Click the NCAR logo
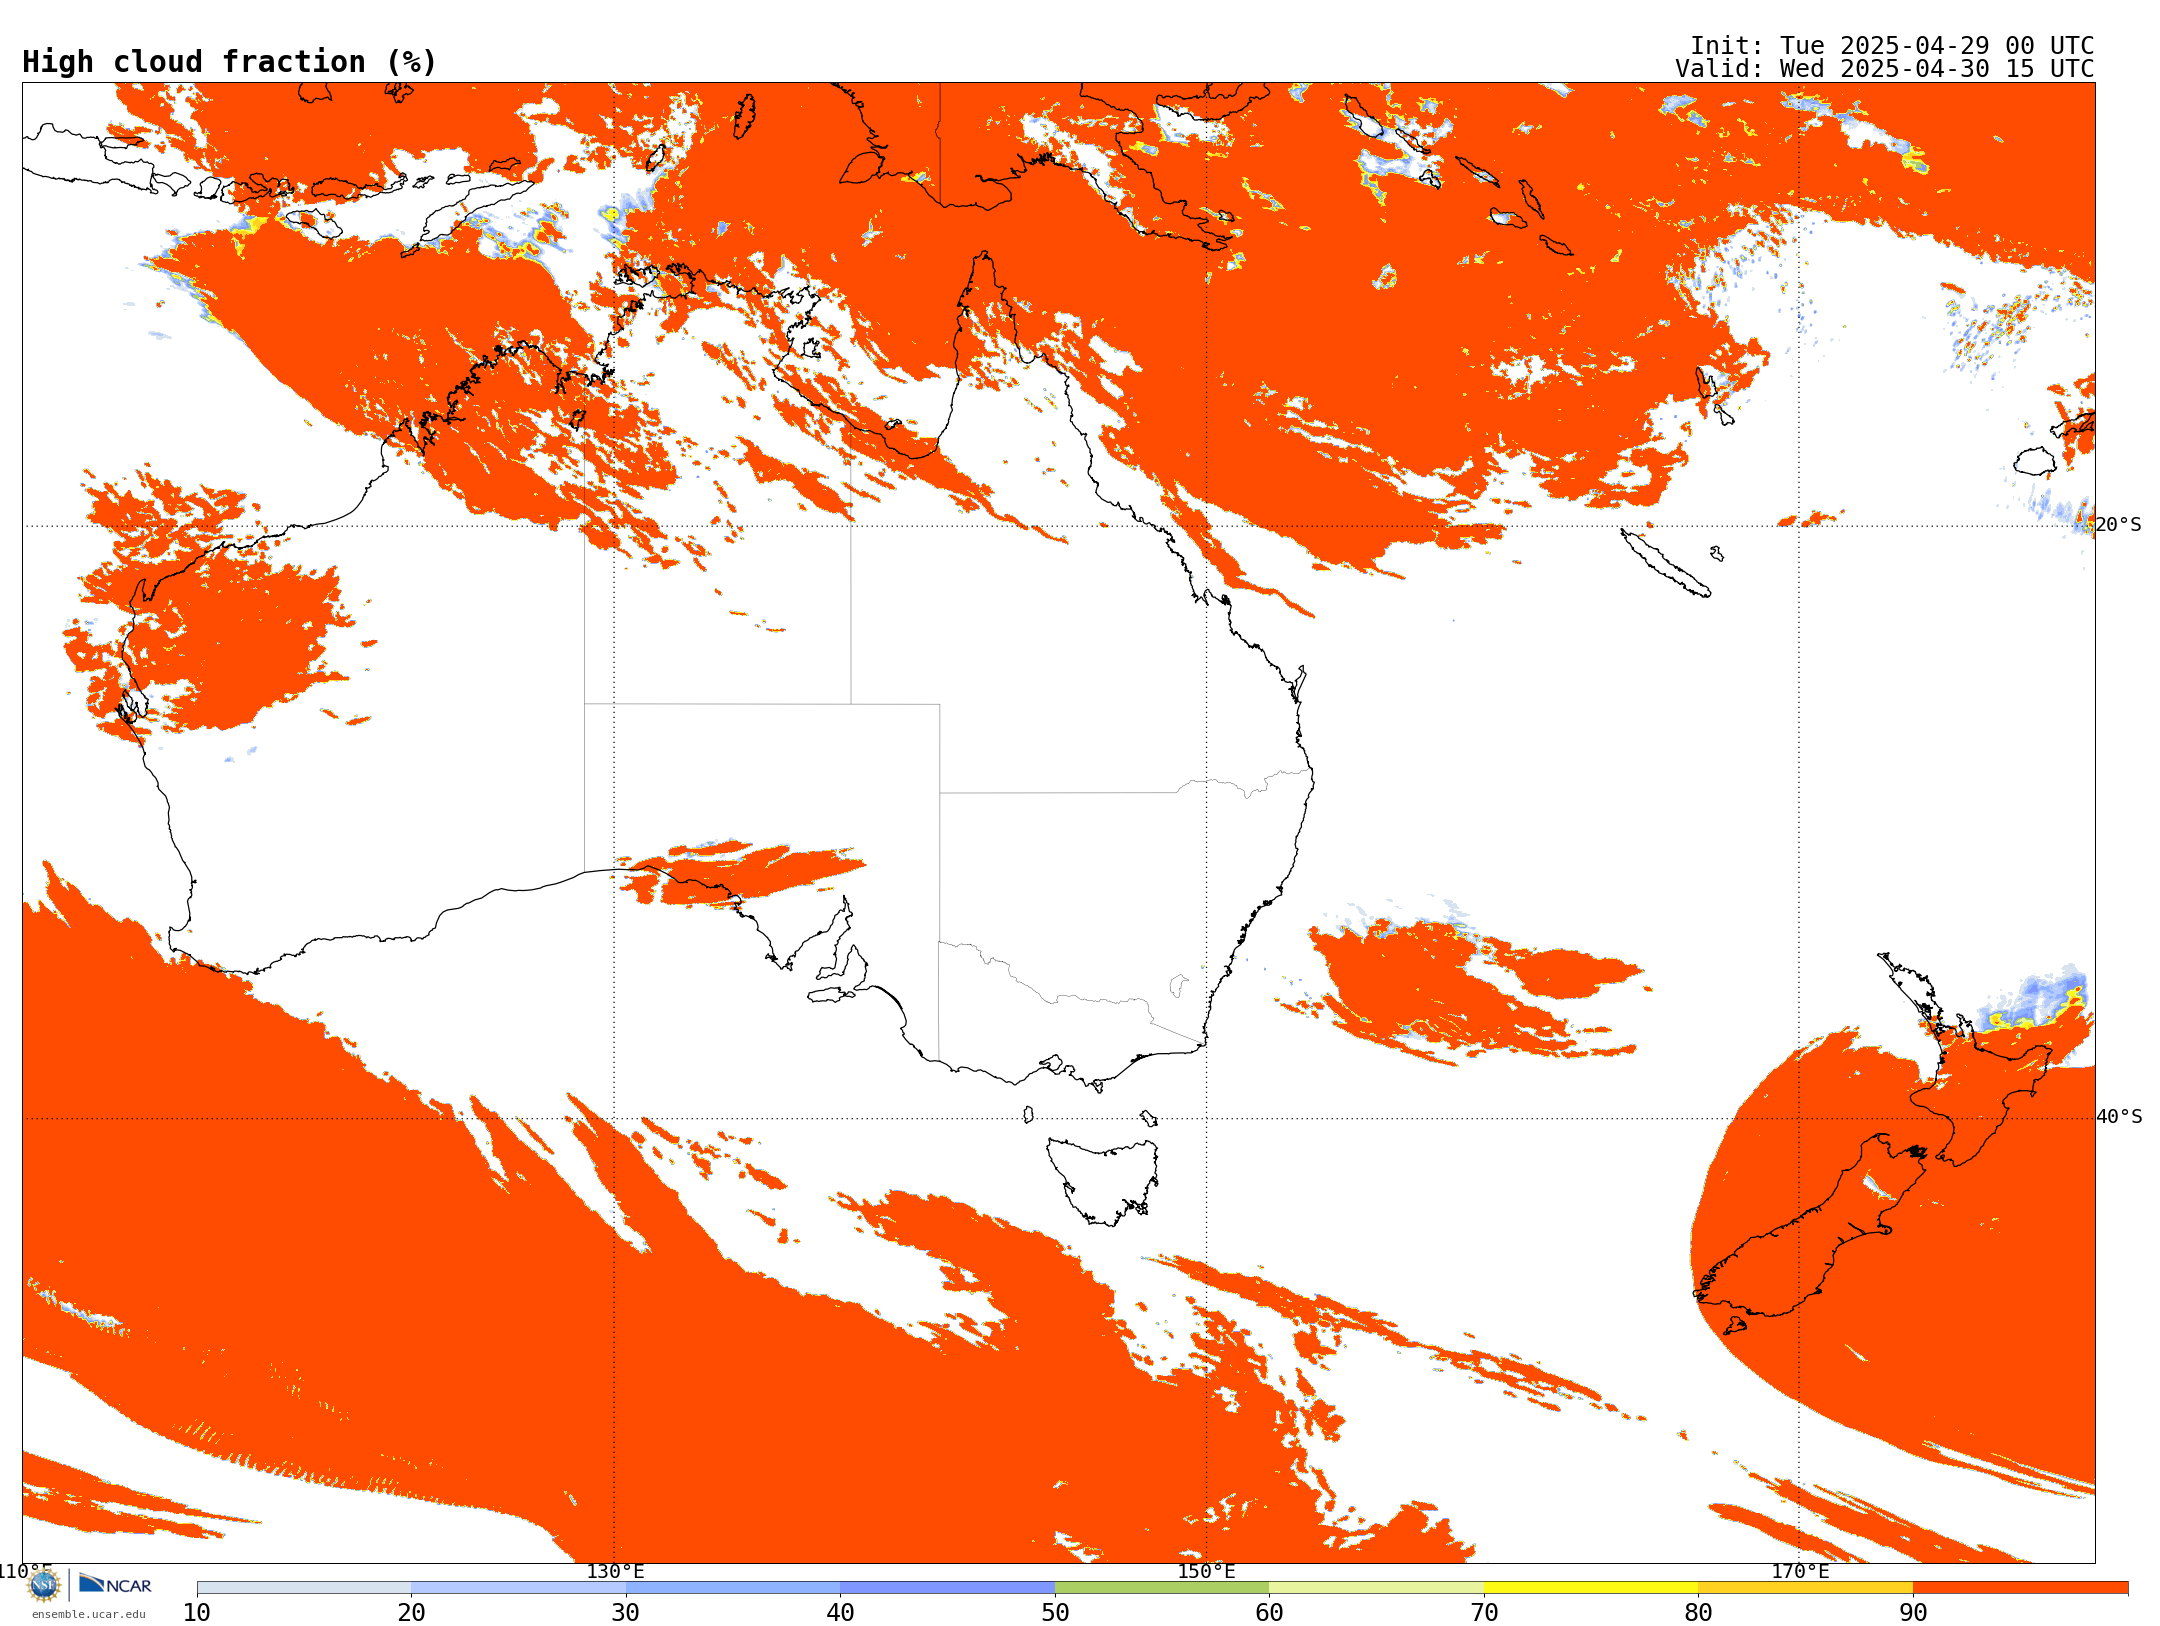 point(115,1585)
